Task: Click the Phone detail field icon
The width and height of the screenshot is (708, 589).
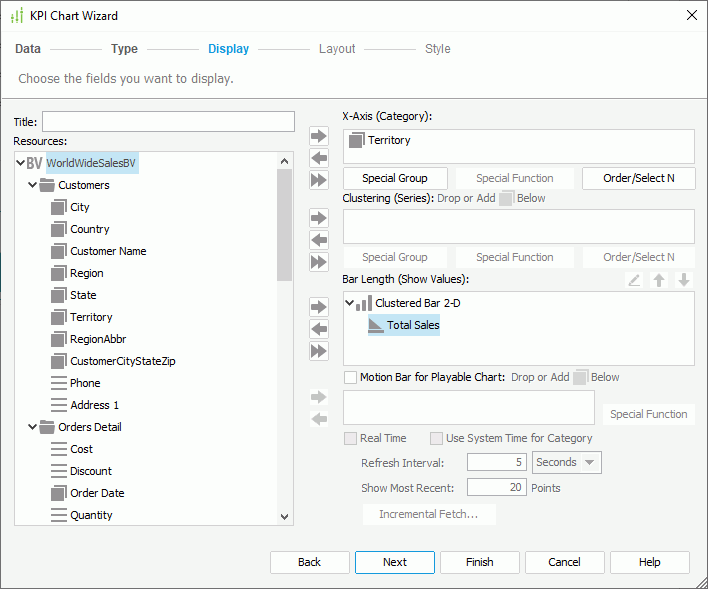Action: [59, 383]
